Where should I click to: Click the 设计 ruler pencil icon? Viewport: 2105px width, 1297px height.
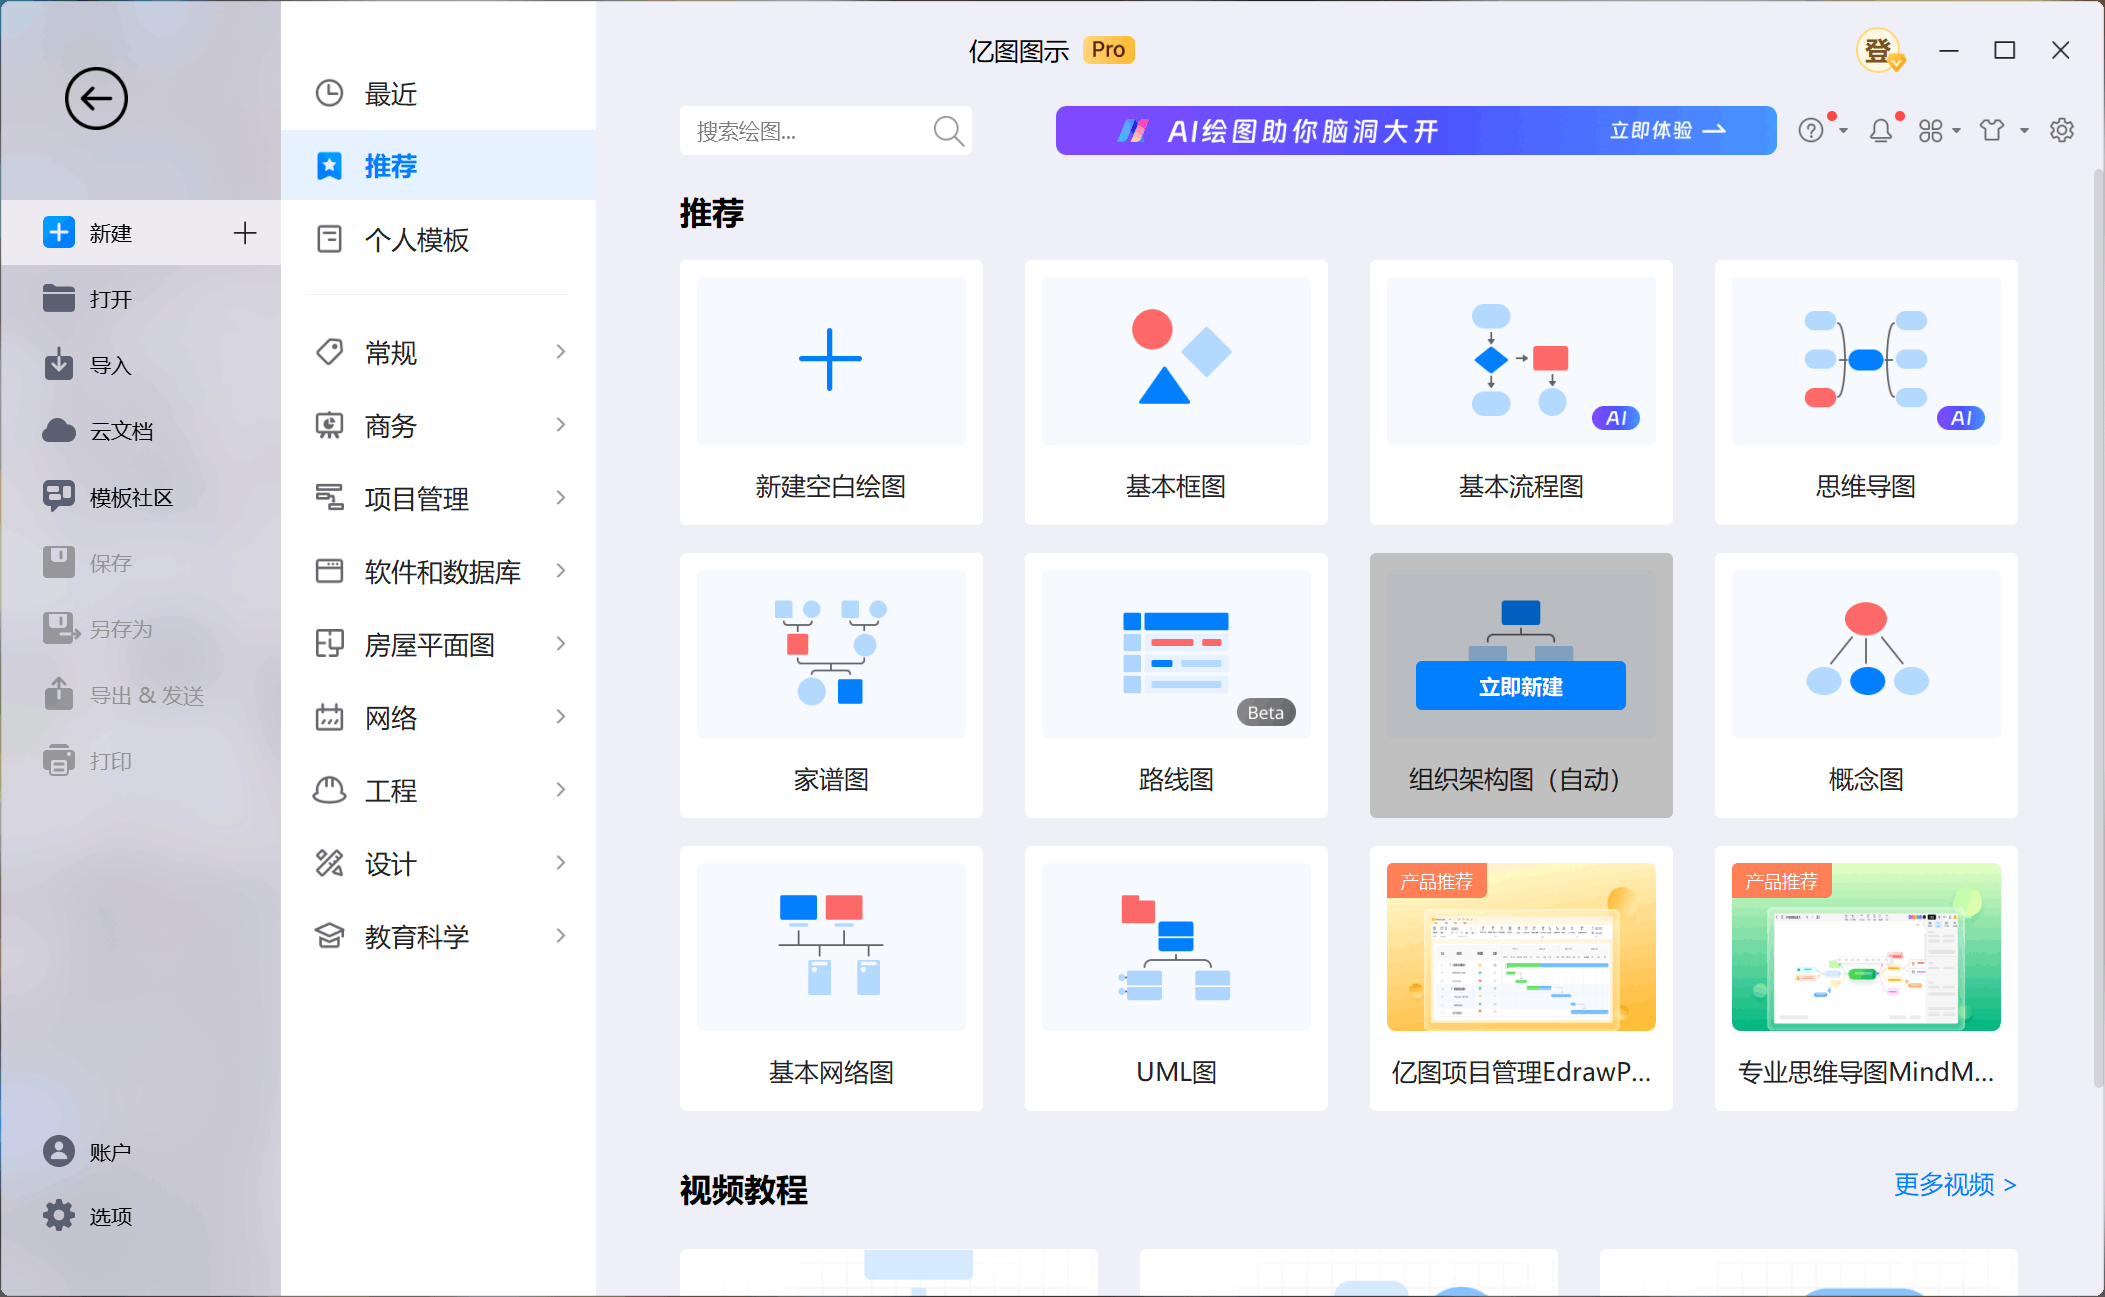point(329,863)
